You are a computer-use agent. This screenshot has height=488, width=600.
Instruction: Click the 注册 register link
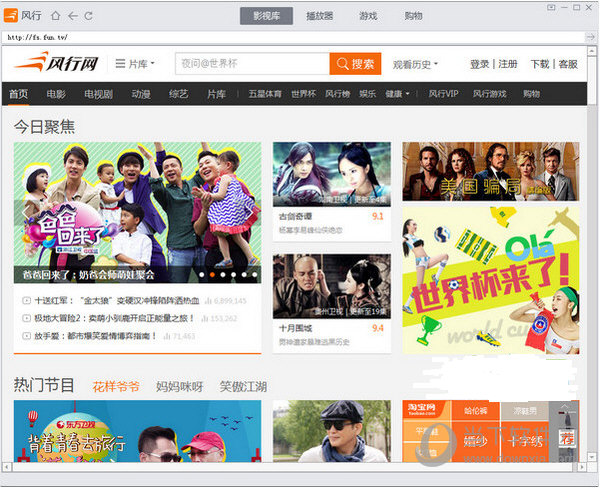(508, 64)
